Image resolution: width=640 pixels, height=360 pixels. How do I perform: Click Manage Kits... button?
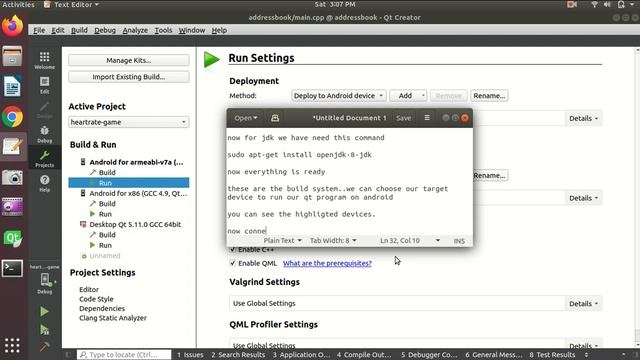(129, 60)
